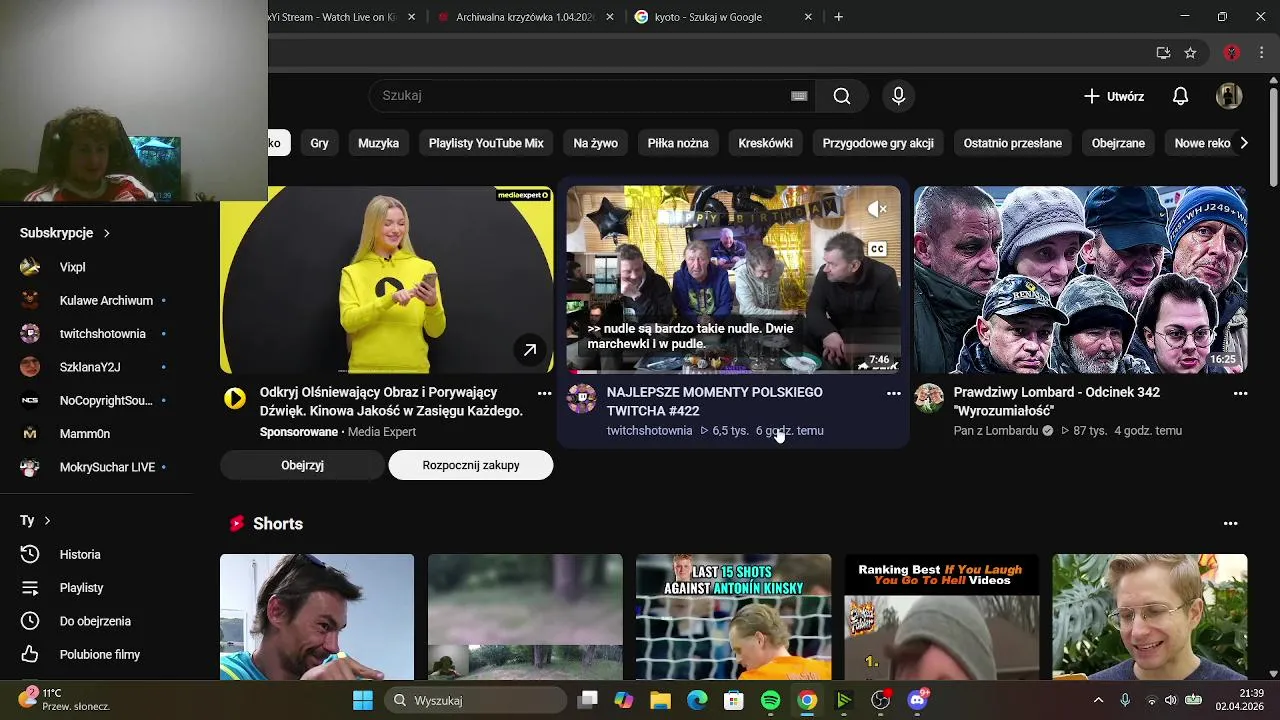Open Playlisty list icon
Image resolution: width=1280 pixels, height=720 pixels.
(x=30, y=588)
